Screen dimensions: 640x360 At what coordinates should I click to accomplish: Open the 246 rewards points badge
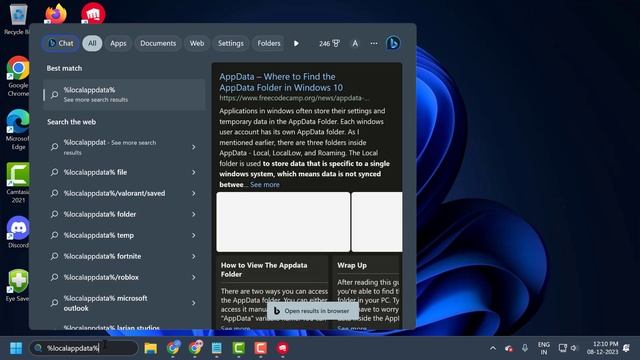click(329, 43)
